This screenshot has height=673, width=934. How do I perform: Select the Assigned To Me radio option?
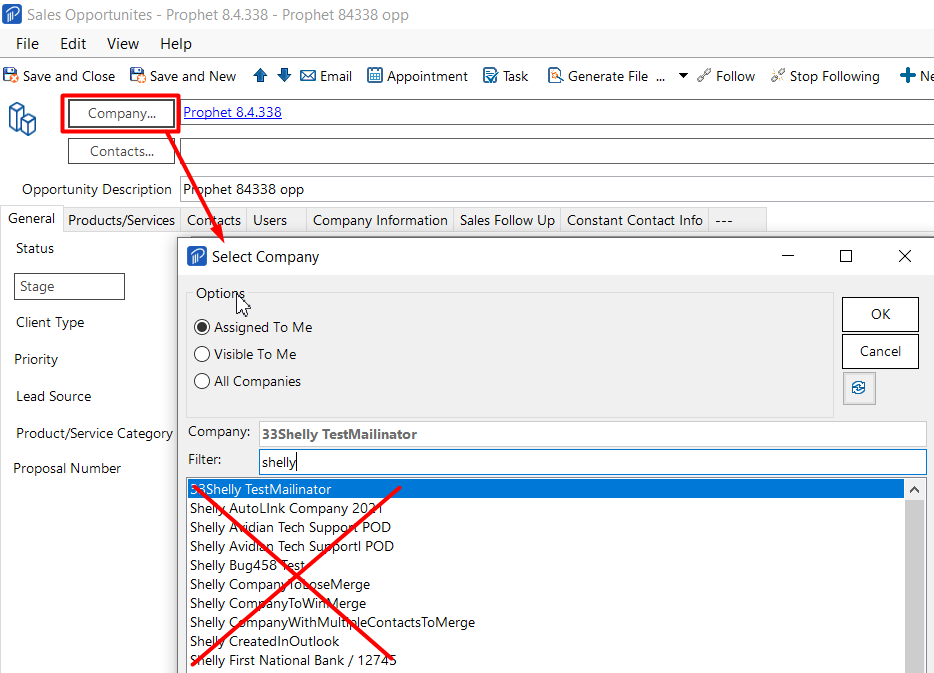click(202, 327)
